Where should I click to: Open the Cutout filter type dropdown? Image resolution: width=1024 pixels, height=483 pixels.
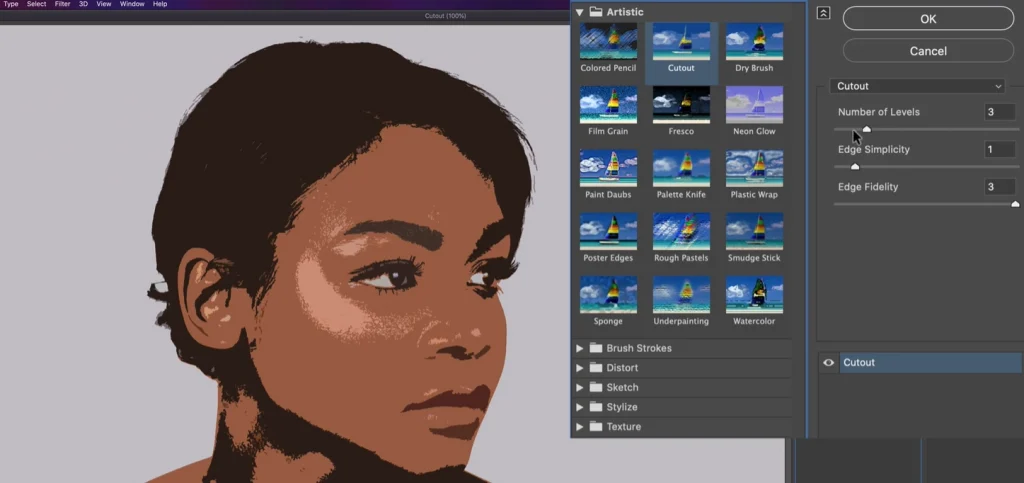pos(917,86)
